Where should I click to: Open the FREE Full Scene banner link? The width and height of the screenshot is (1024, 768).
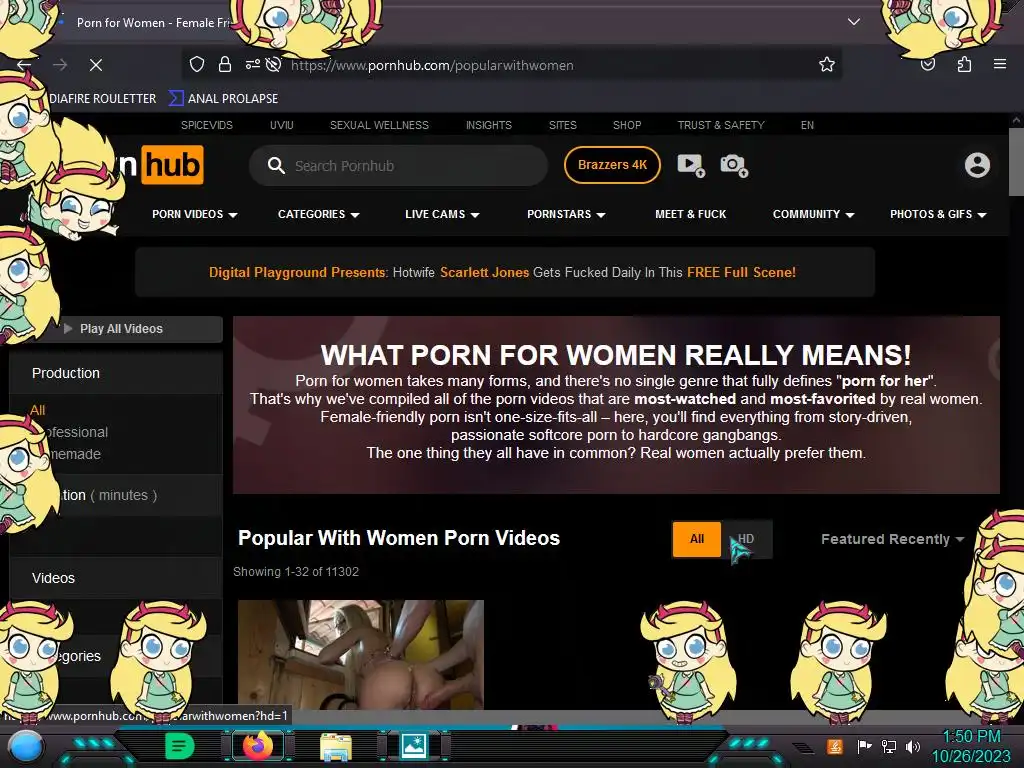[741, 272]
